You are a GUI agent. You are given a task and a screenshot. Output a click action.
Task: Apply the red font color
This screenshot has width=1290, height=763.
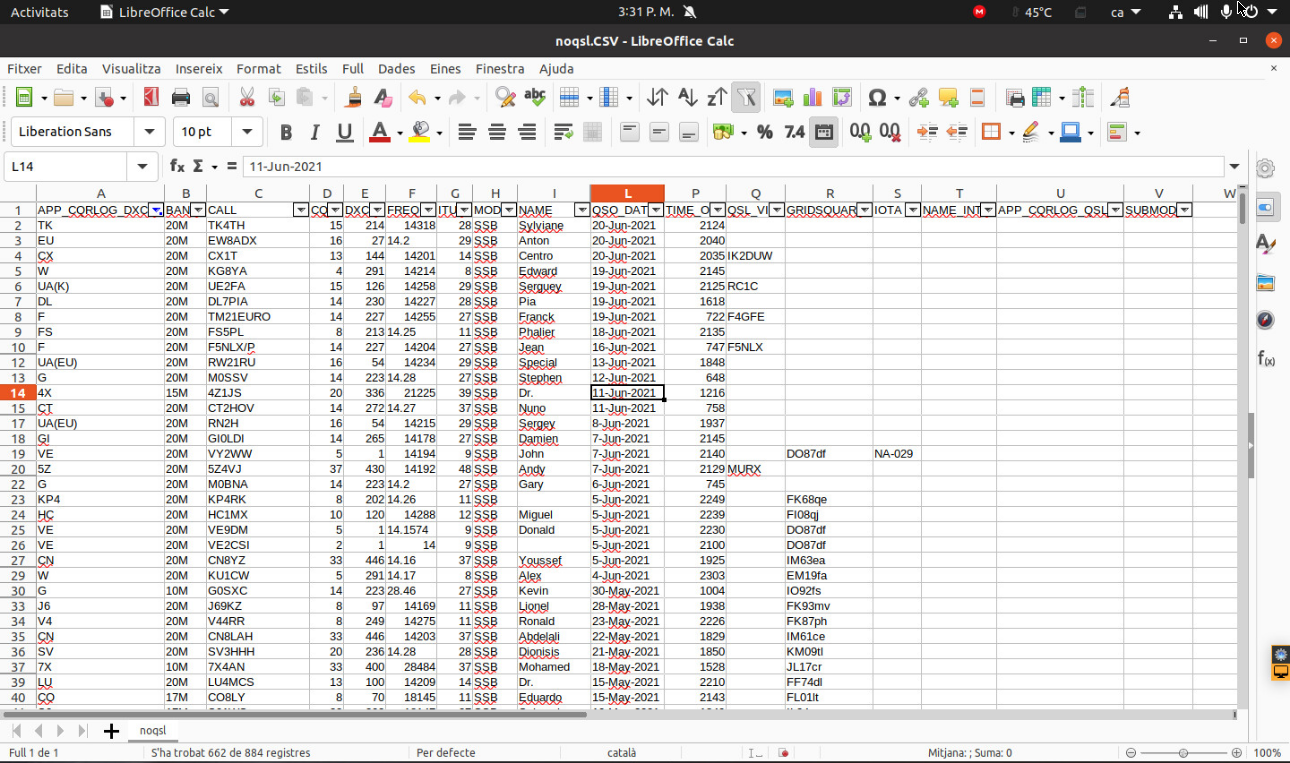coord(379,132)
